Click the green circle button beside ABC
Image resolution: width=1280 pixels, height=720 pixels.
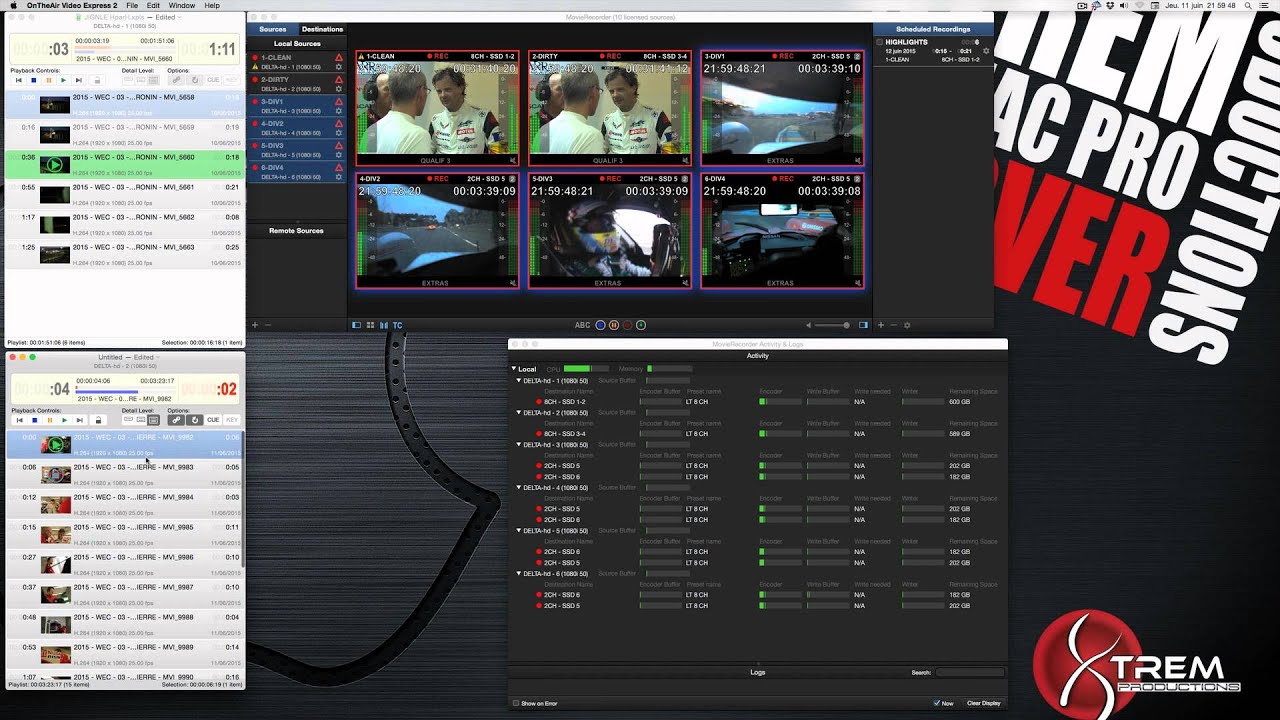[x=641, y=325]
